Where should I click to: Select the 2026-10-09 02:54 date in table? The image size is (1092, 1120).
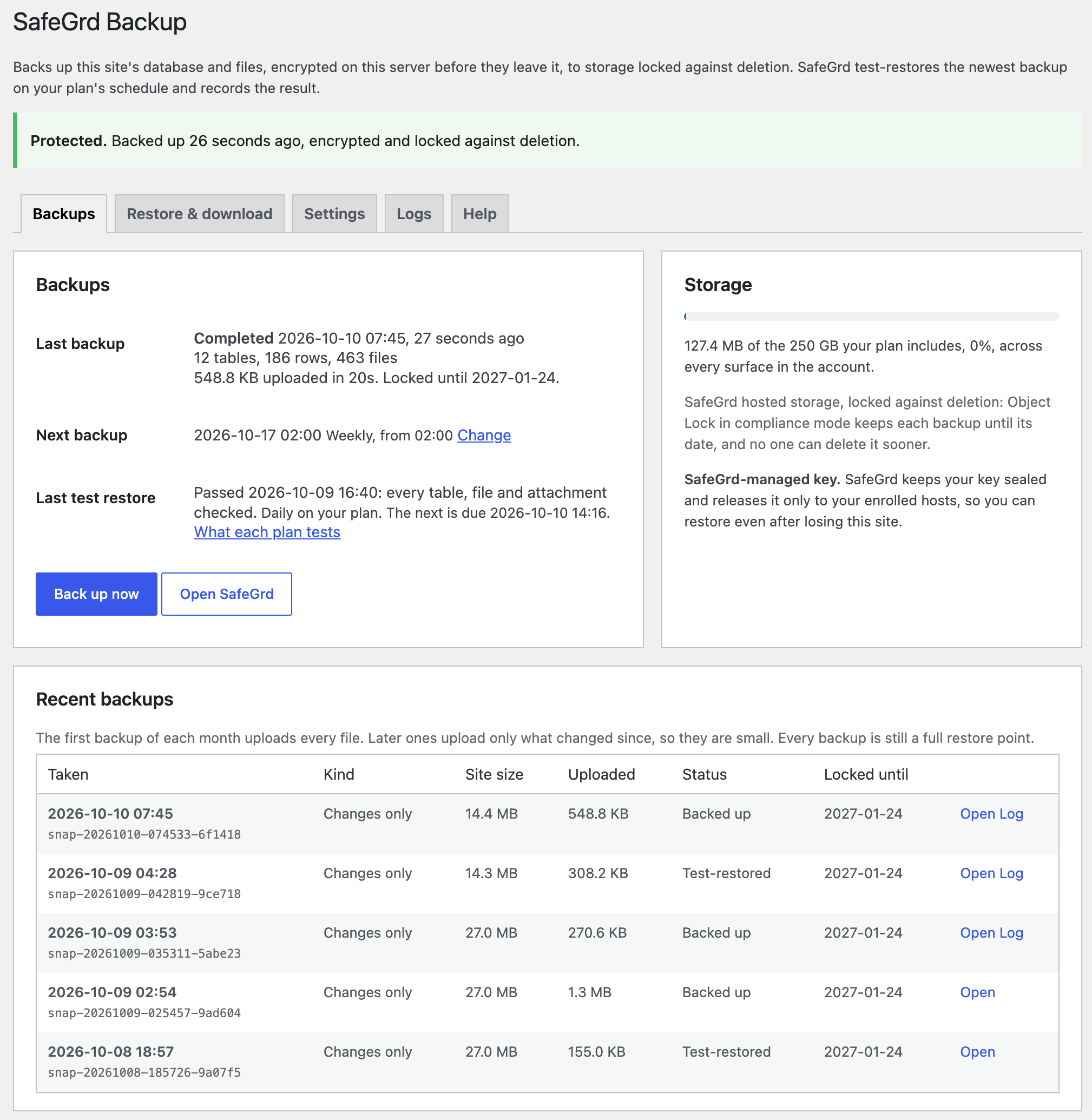click(x=112, y=992)
